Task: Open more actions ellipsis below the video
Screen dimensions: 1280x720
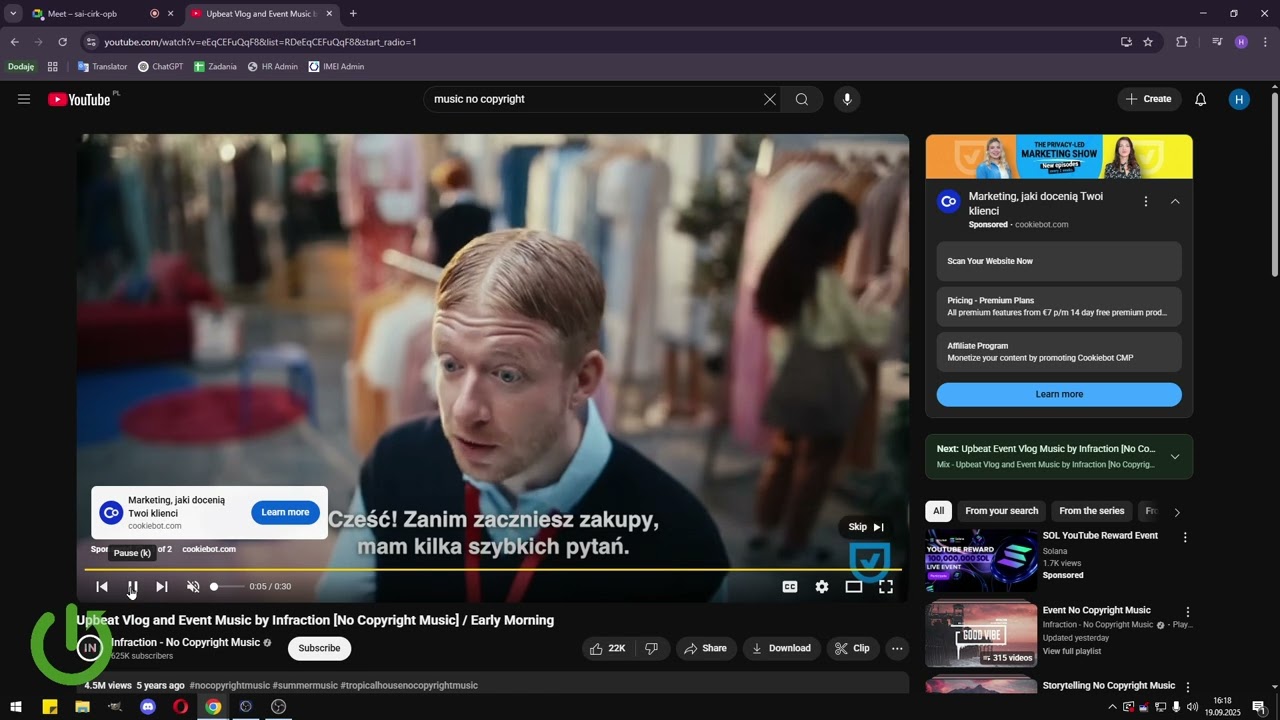Action: pyautogui.click(x=897, y=648)
